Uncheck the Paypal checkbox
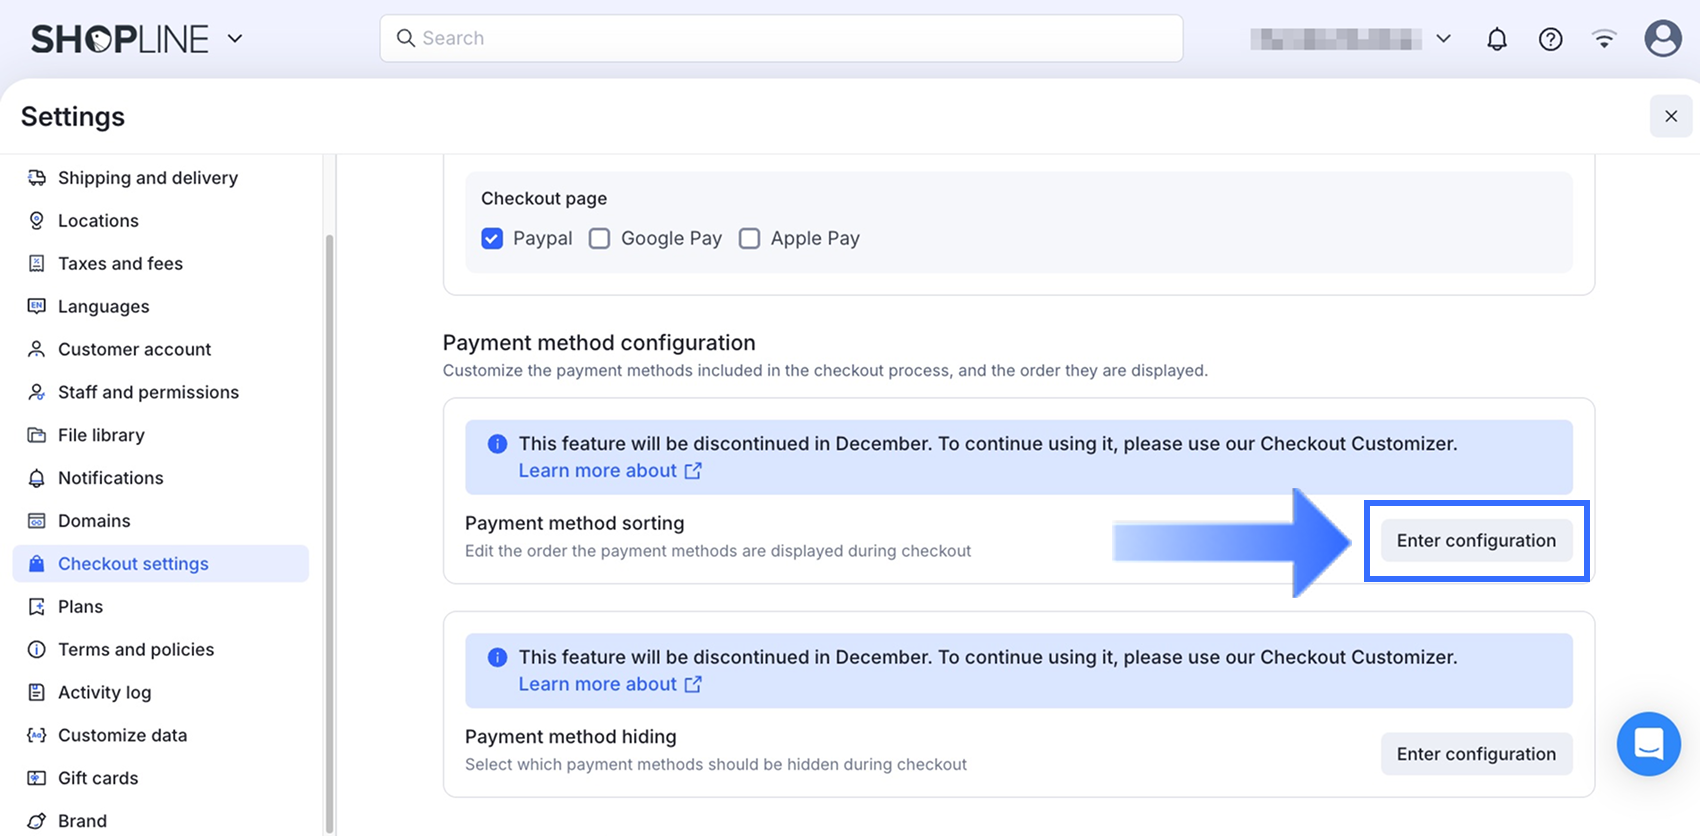1700x836 pixels. [492, 238]
